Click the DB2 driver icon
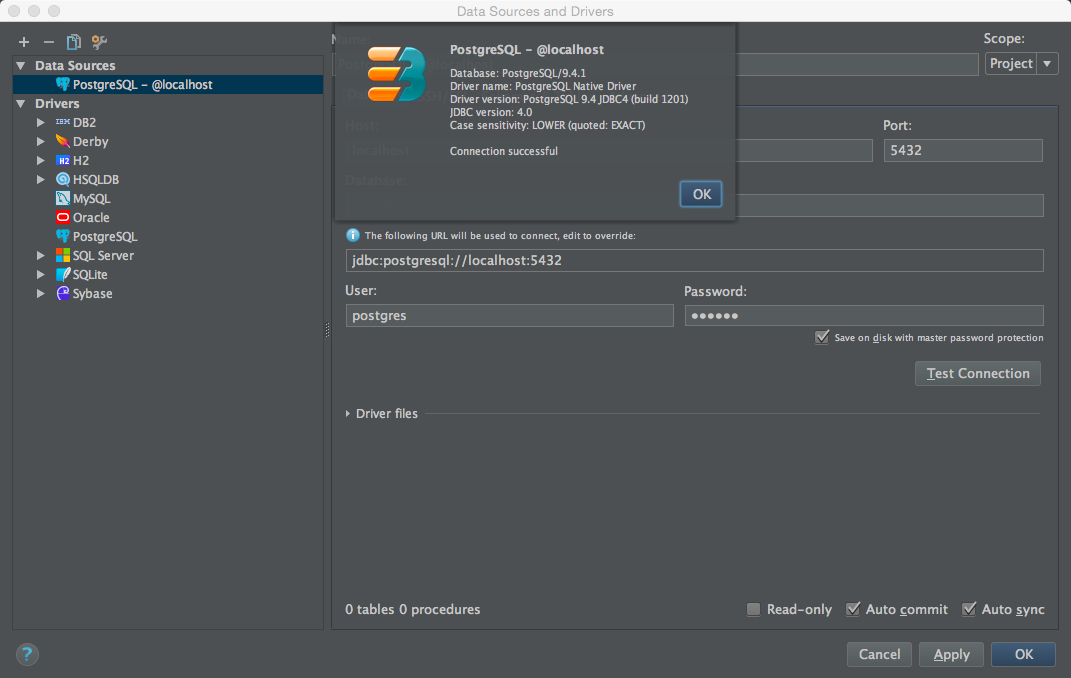Viewport: 1071px width, 678px height. click(x=63, y=122)
